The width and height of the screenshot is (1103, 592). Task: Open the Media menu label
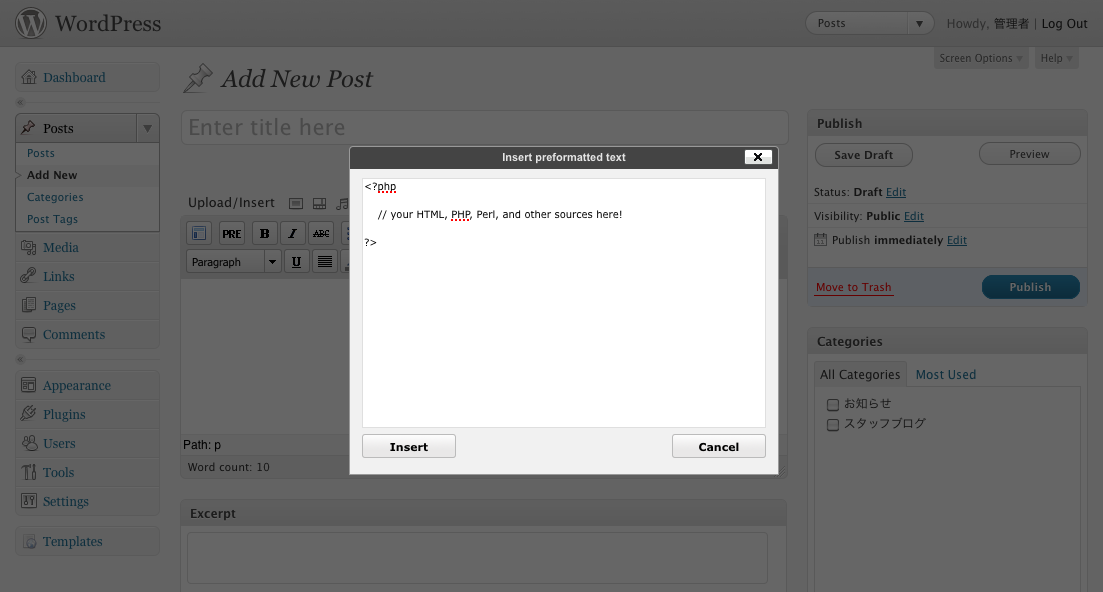[60, 247]
